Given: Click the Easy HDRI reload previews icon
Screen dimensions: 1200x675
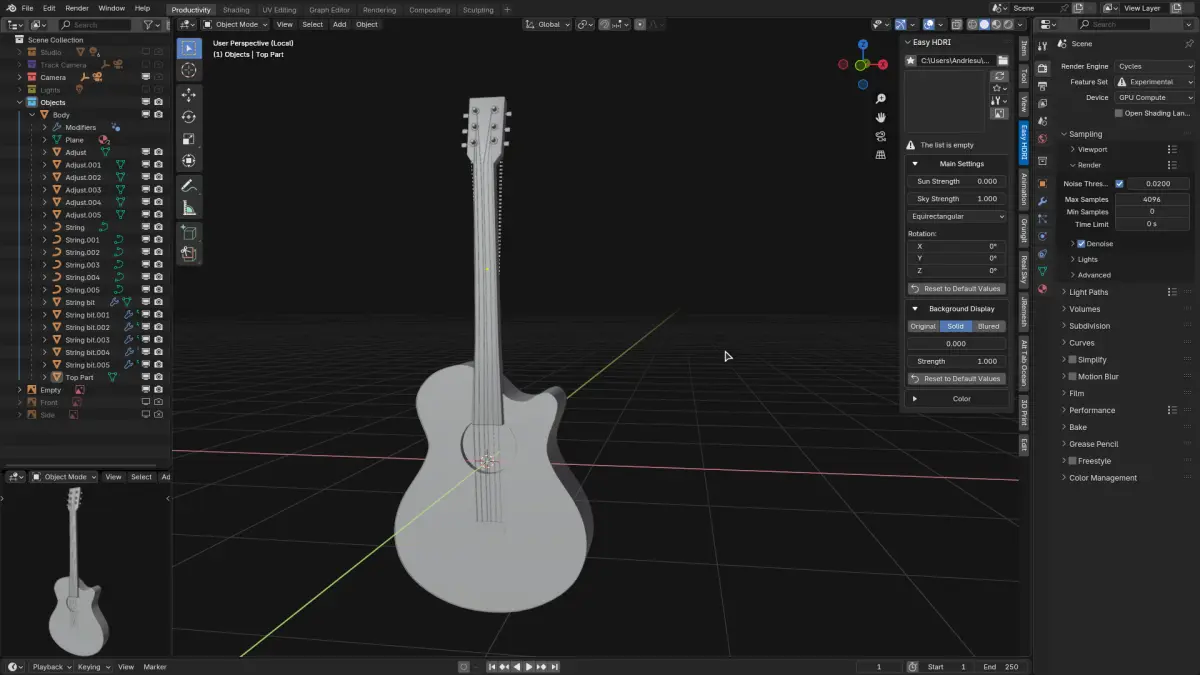Looking at the screenshot, I should tap(999, 76).
